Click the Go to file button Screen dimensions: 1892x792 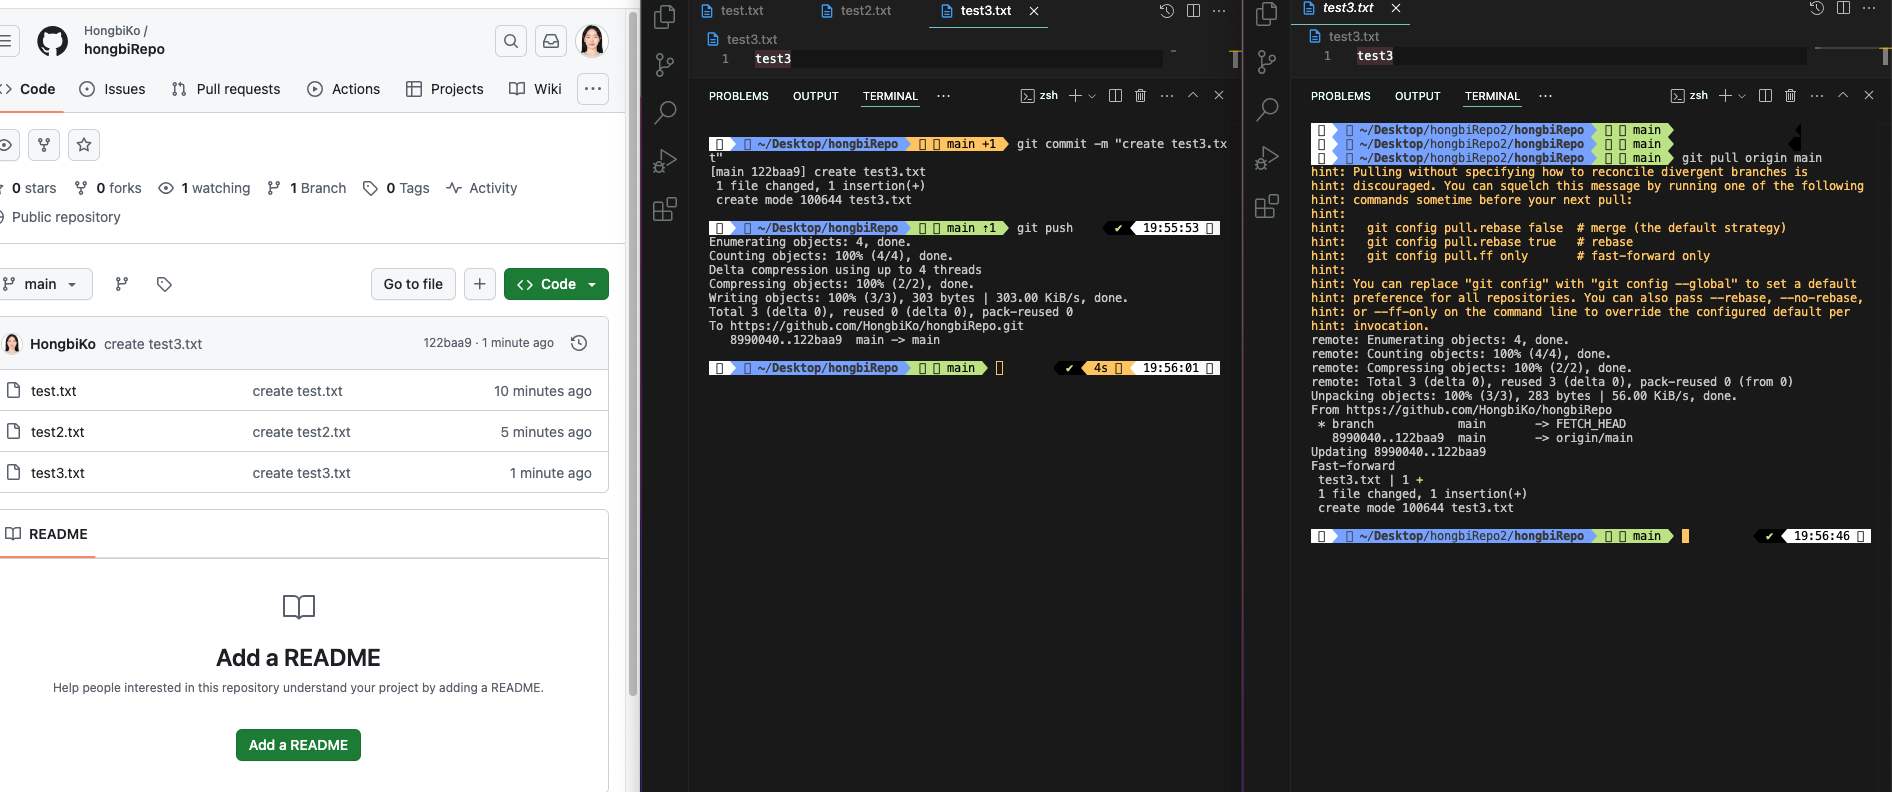point(413,284)
